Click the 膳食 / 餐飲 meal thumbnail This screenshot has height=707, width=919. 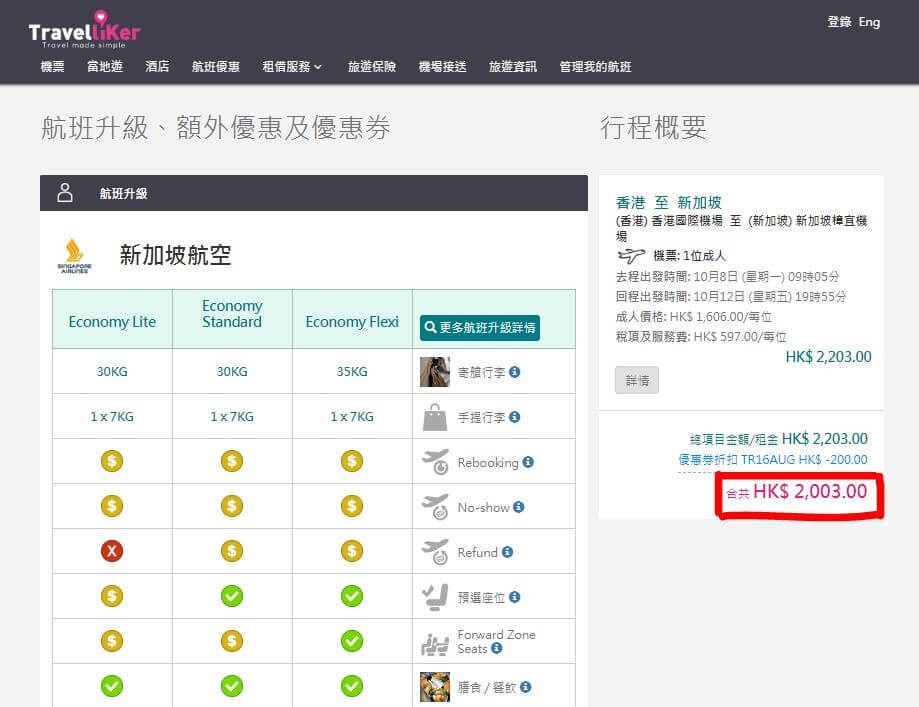435,687
